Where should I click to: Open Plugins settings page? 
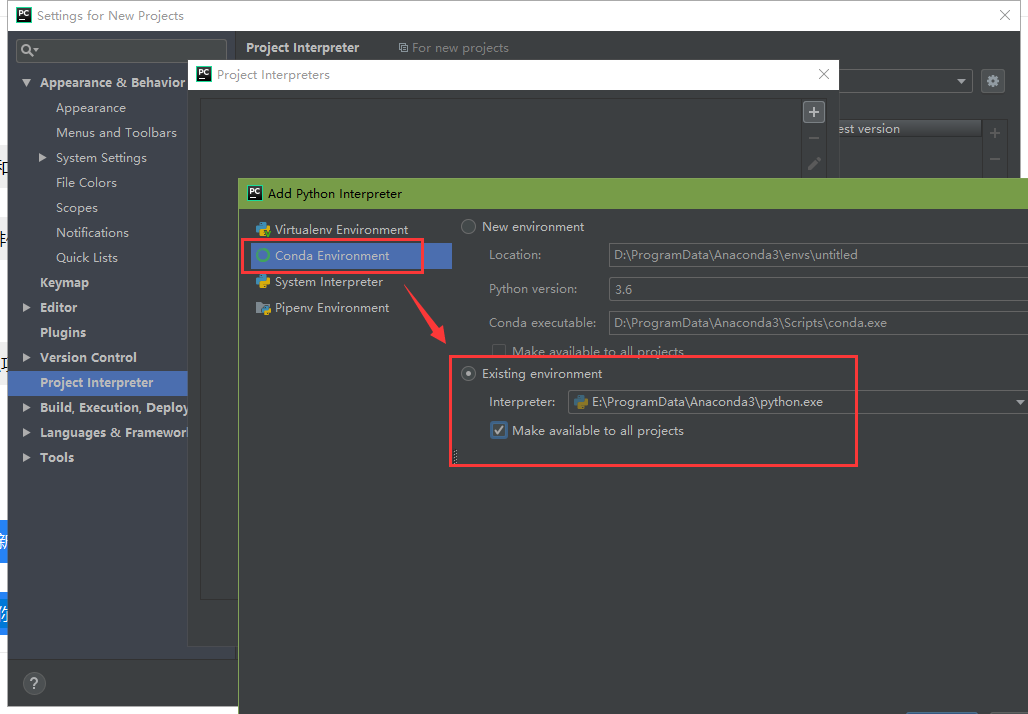[63, 332]
